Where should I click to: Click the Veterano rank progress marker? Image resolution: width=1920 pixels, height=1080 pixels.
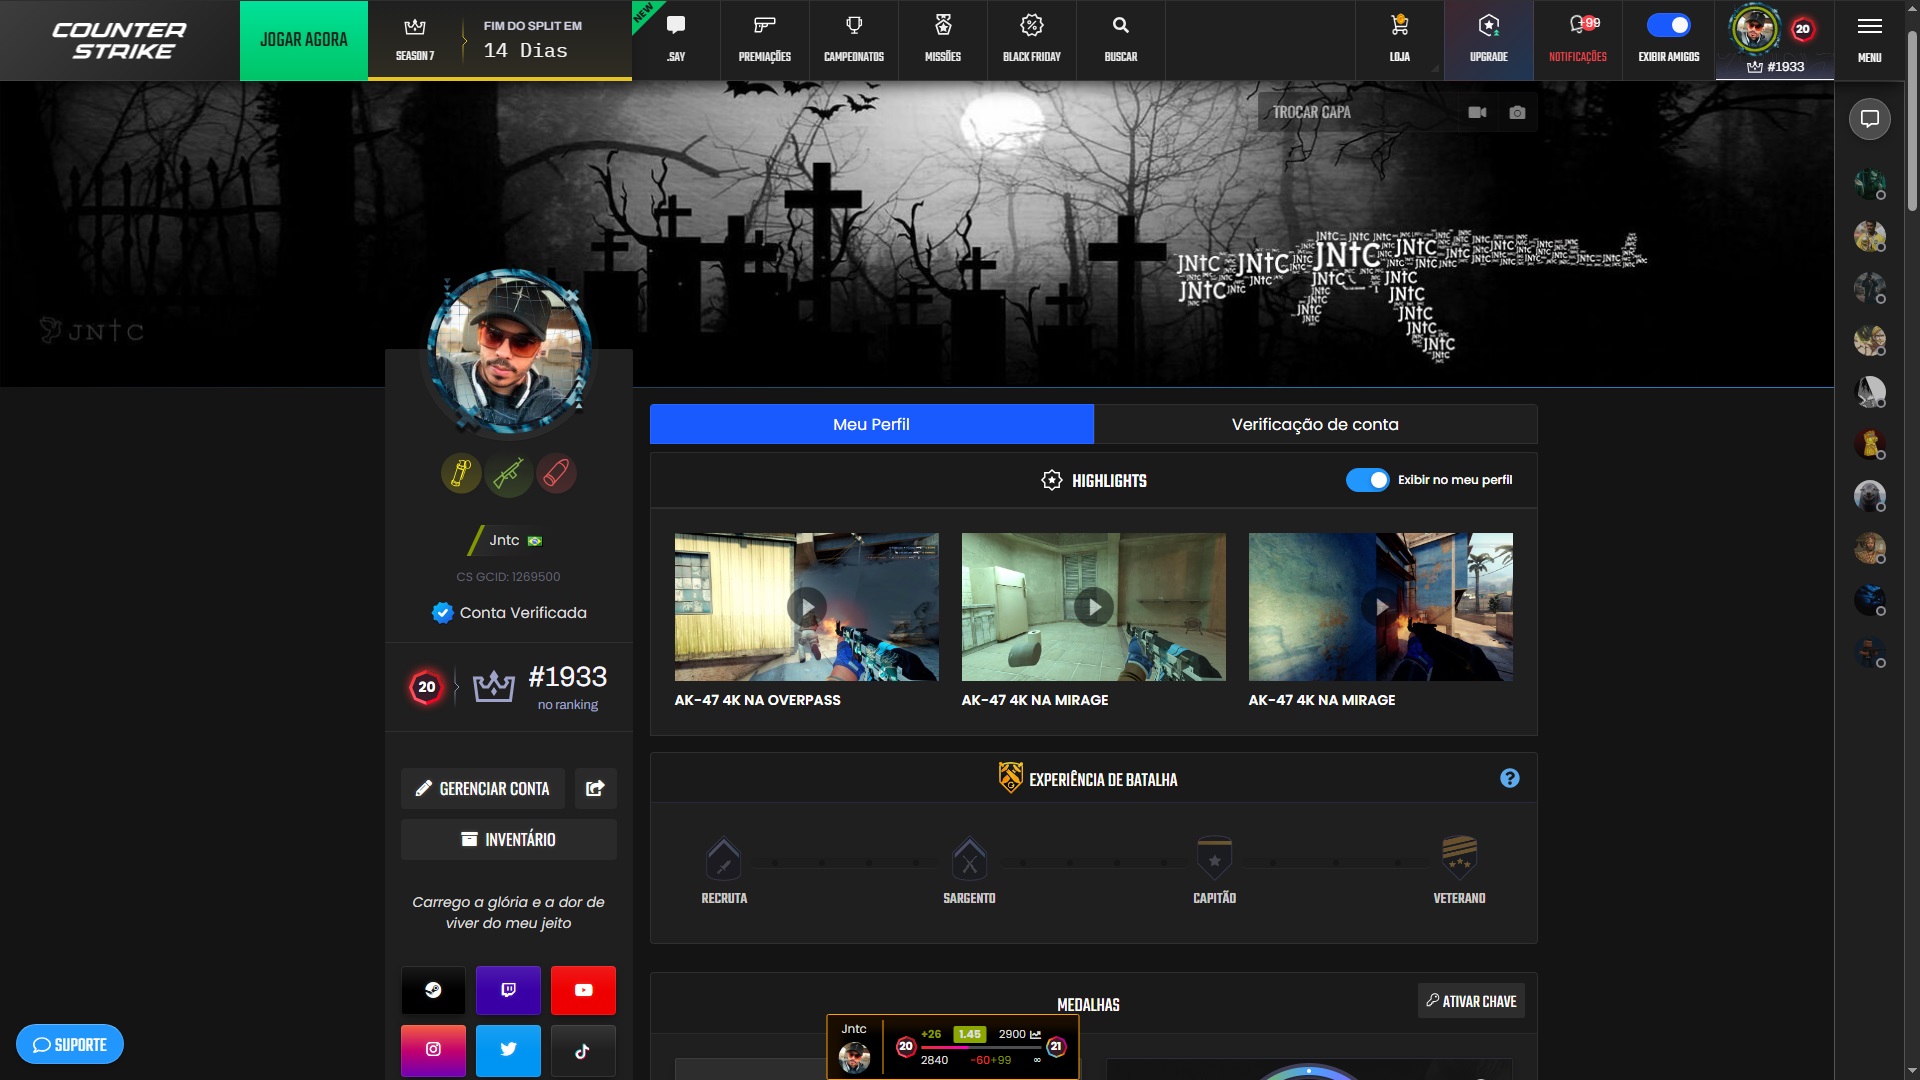tap(1459, 857)
